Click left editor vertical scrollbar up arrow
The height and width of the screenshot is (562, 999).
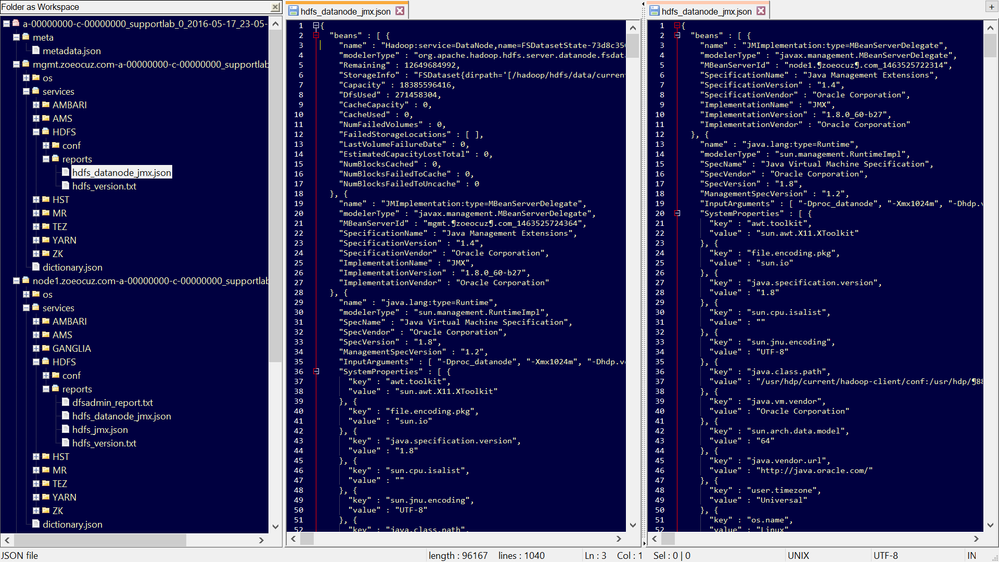point(633,27)
